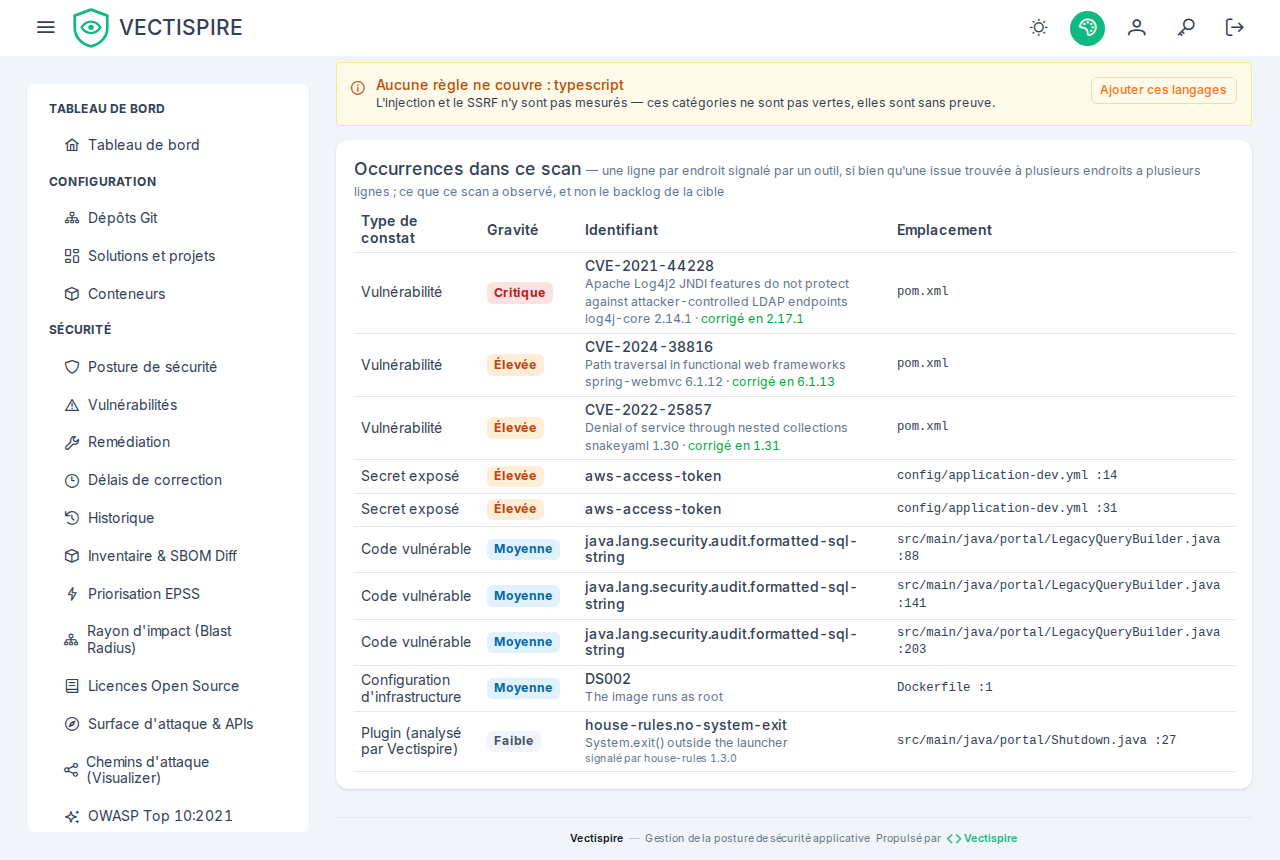Click the clock icon beside Délais de correction
The image size is (1280, 860).
click(72, 480)
